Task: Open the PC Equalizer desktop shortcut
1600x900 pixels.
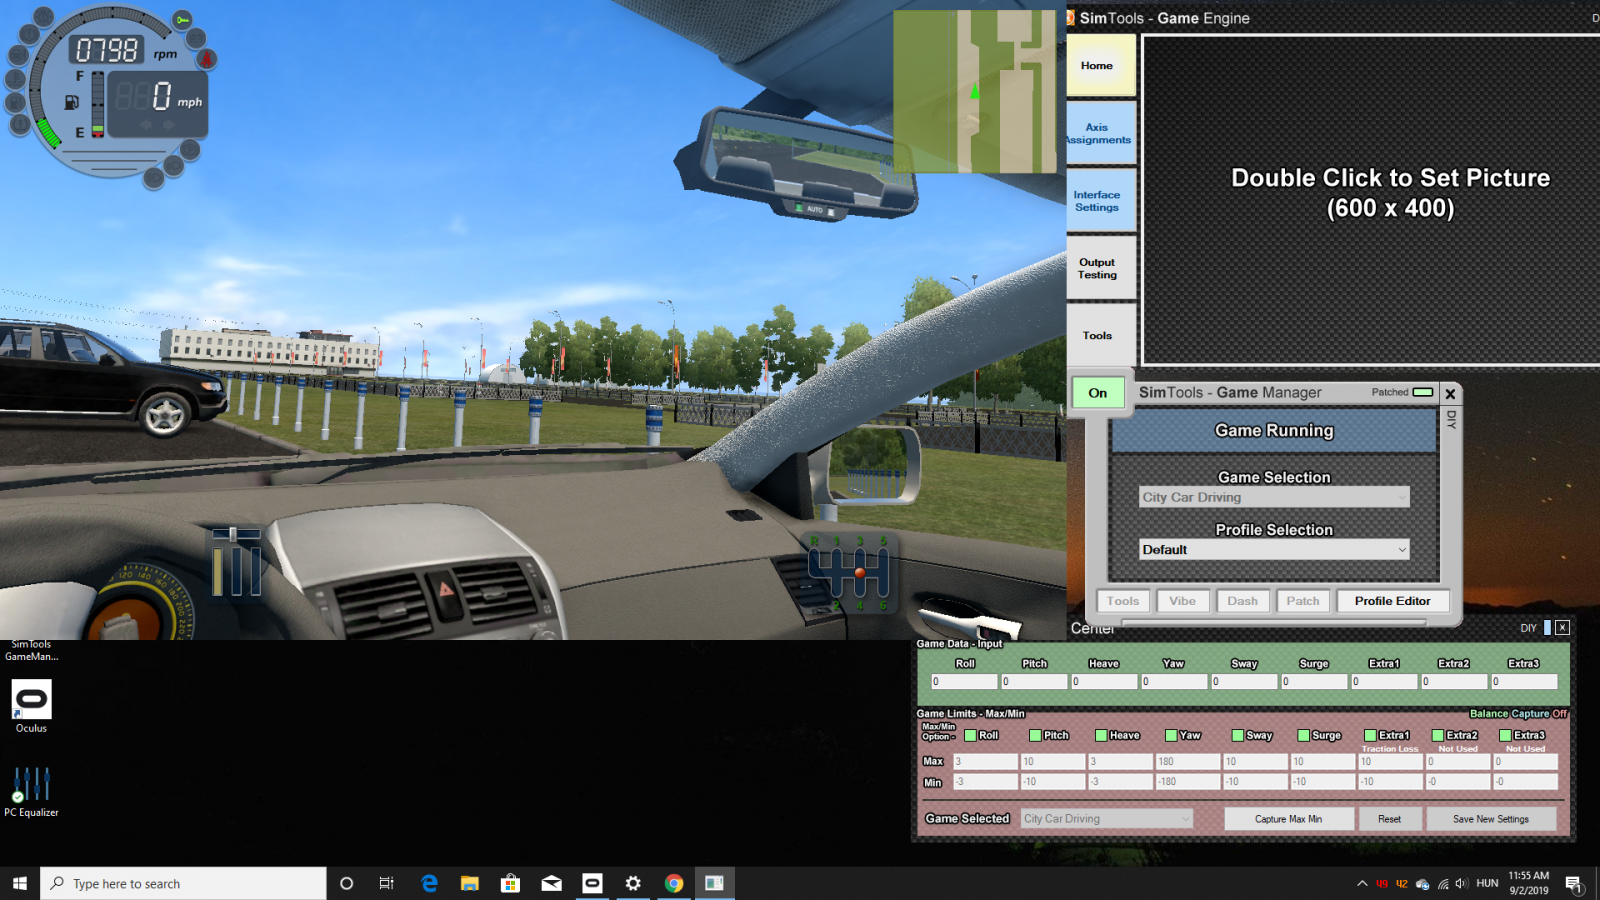Action: click(31, 792)
